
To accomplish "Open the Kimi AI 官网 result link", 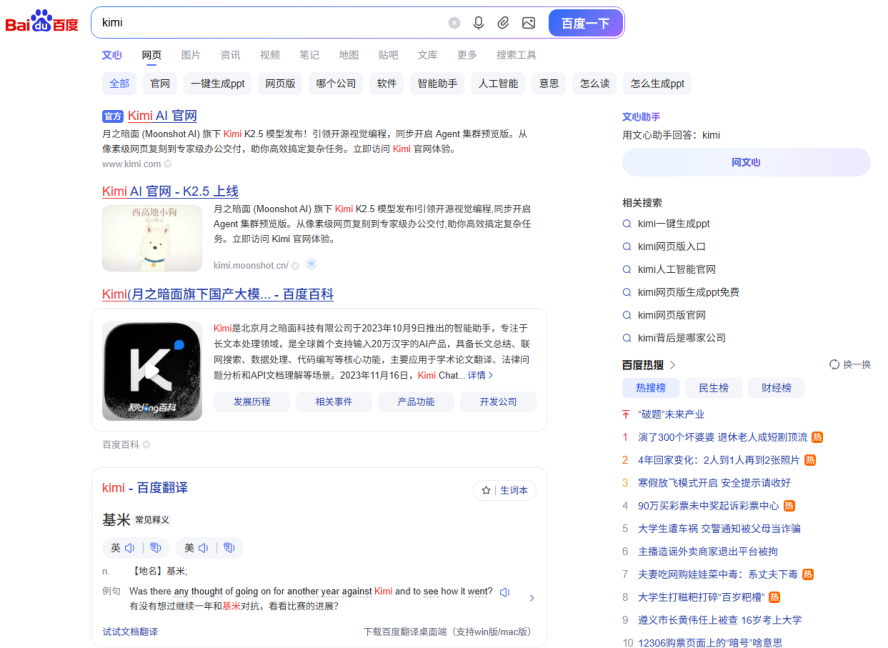I will [x=162, y=116].
